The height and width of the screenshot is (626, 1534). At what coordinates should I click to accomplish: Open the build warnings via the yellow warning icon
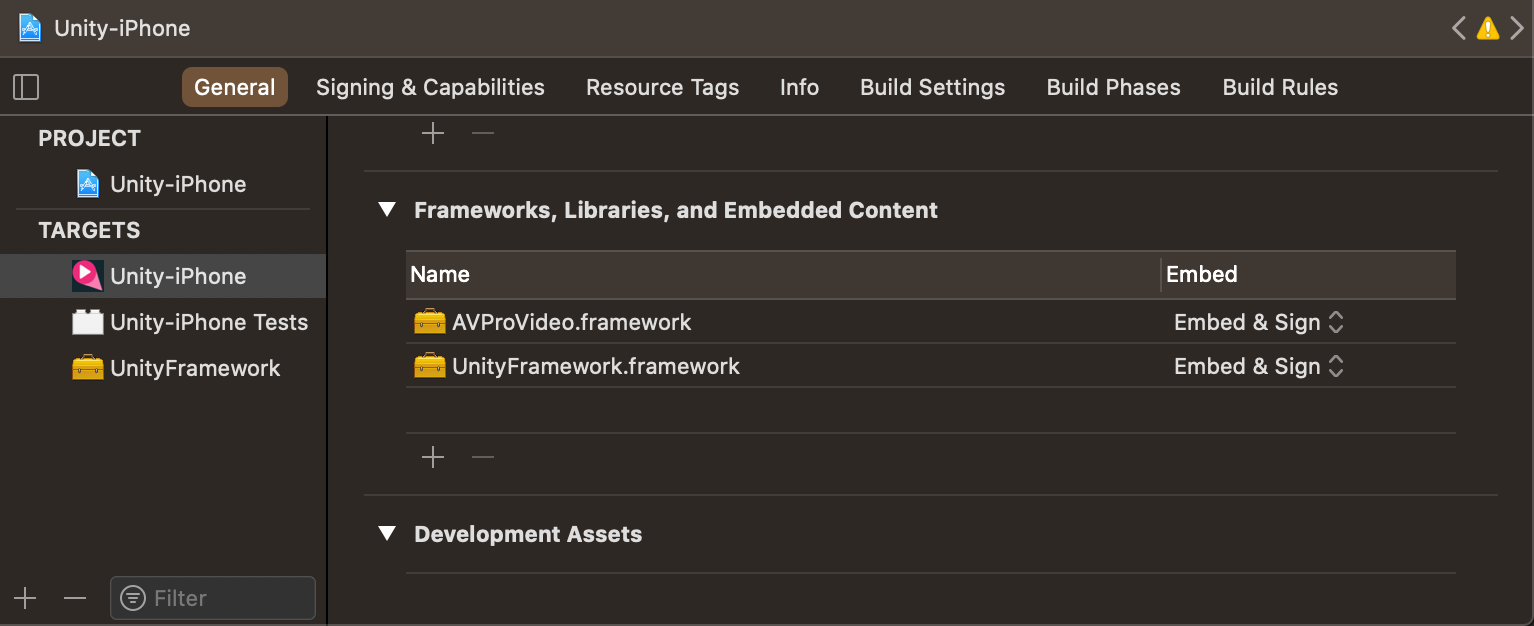pos(1487,28)
